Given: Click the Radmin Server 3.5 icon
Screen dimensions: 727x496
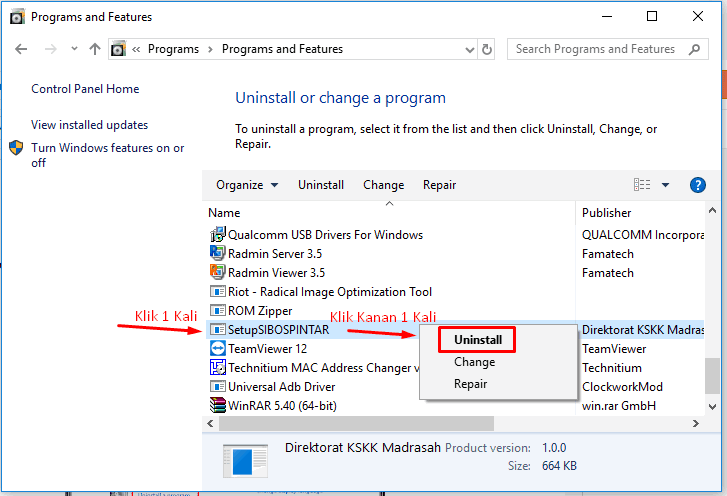Looking at the screenshot, I should click(x=217, y=253).
